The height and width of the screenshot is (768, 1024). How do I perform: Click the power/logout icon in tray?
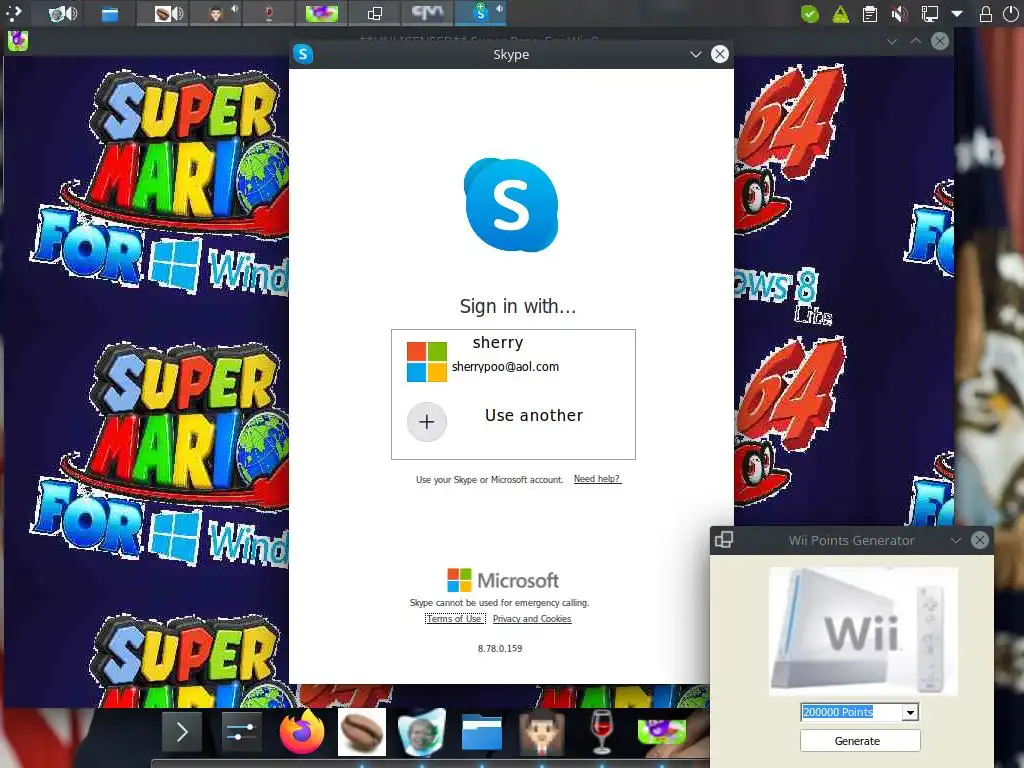pyautogui.click(x=1010, y=14)
